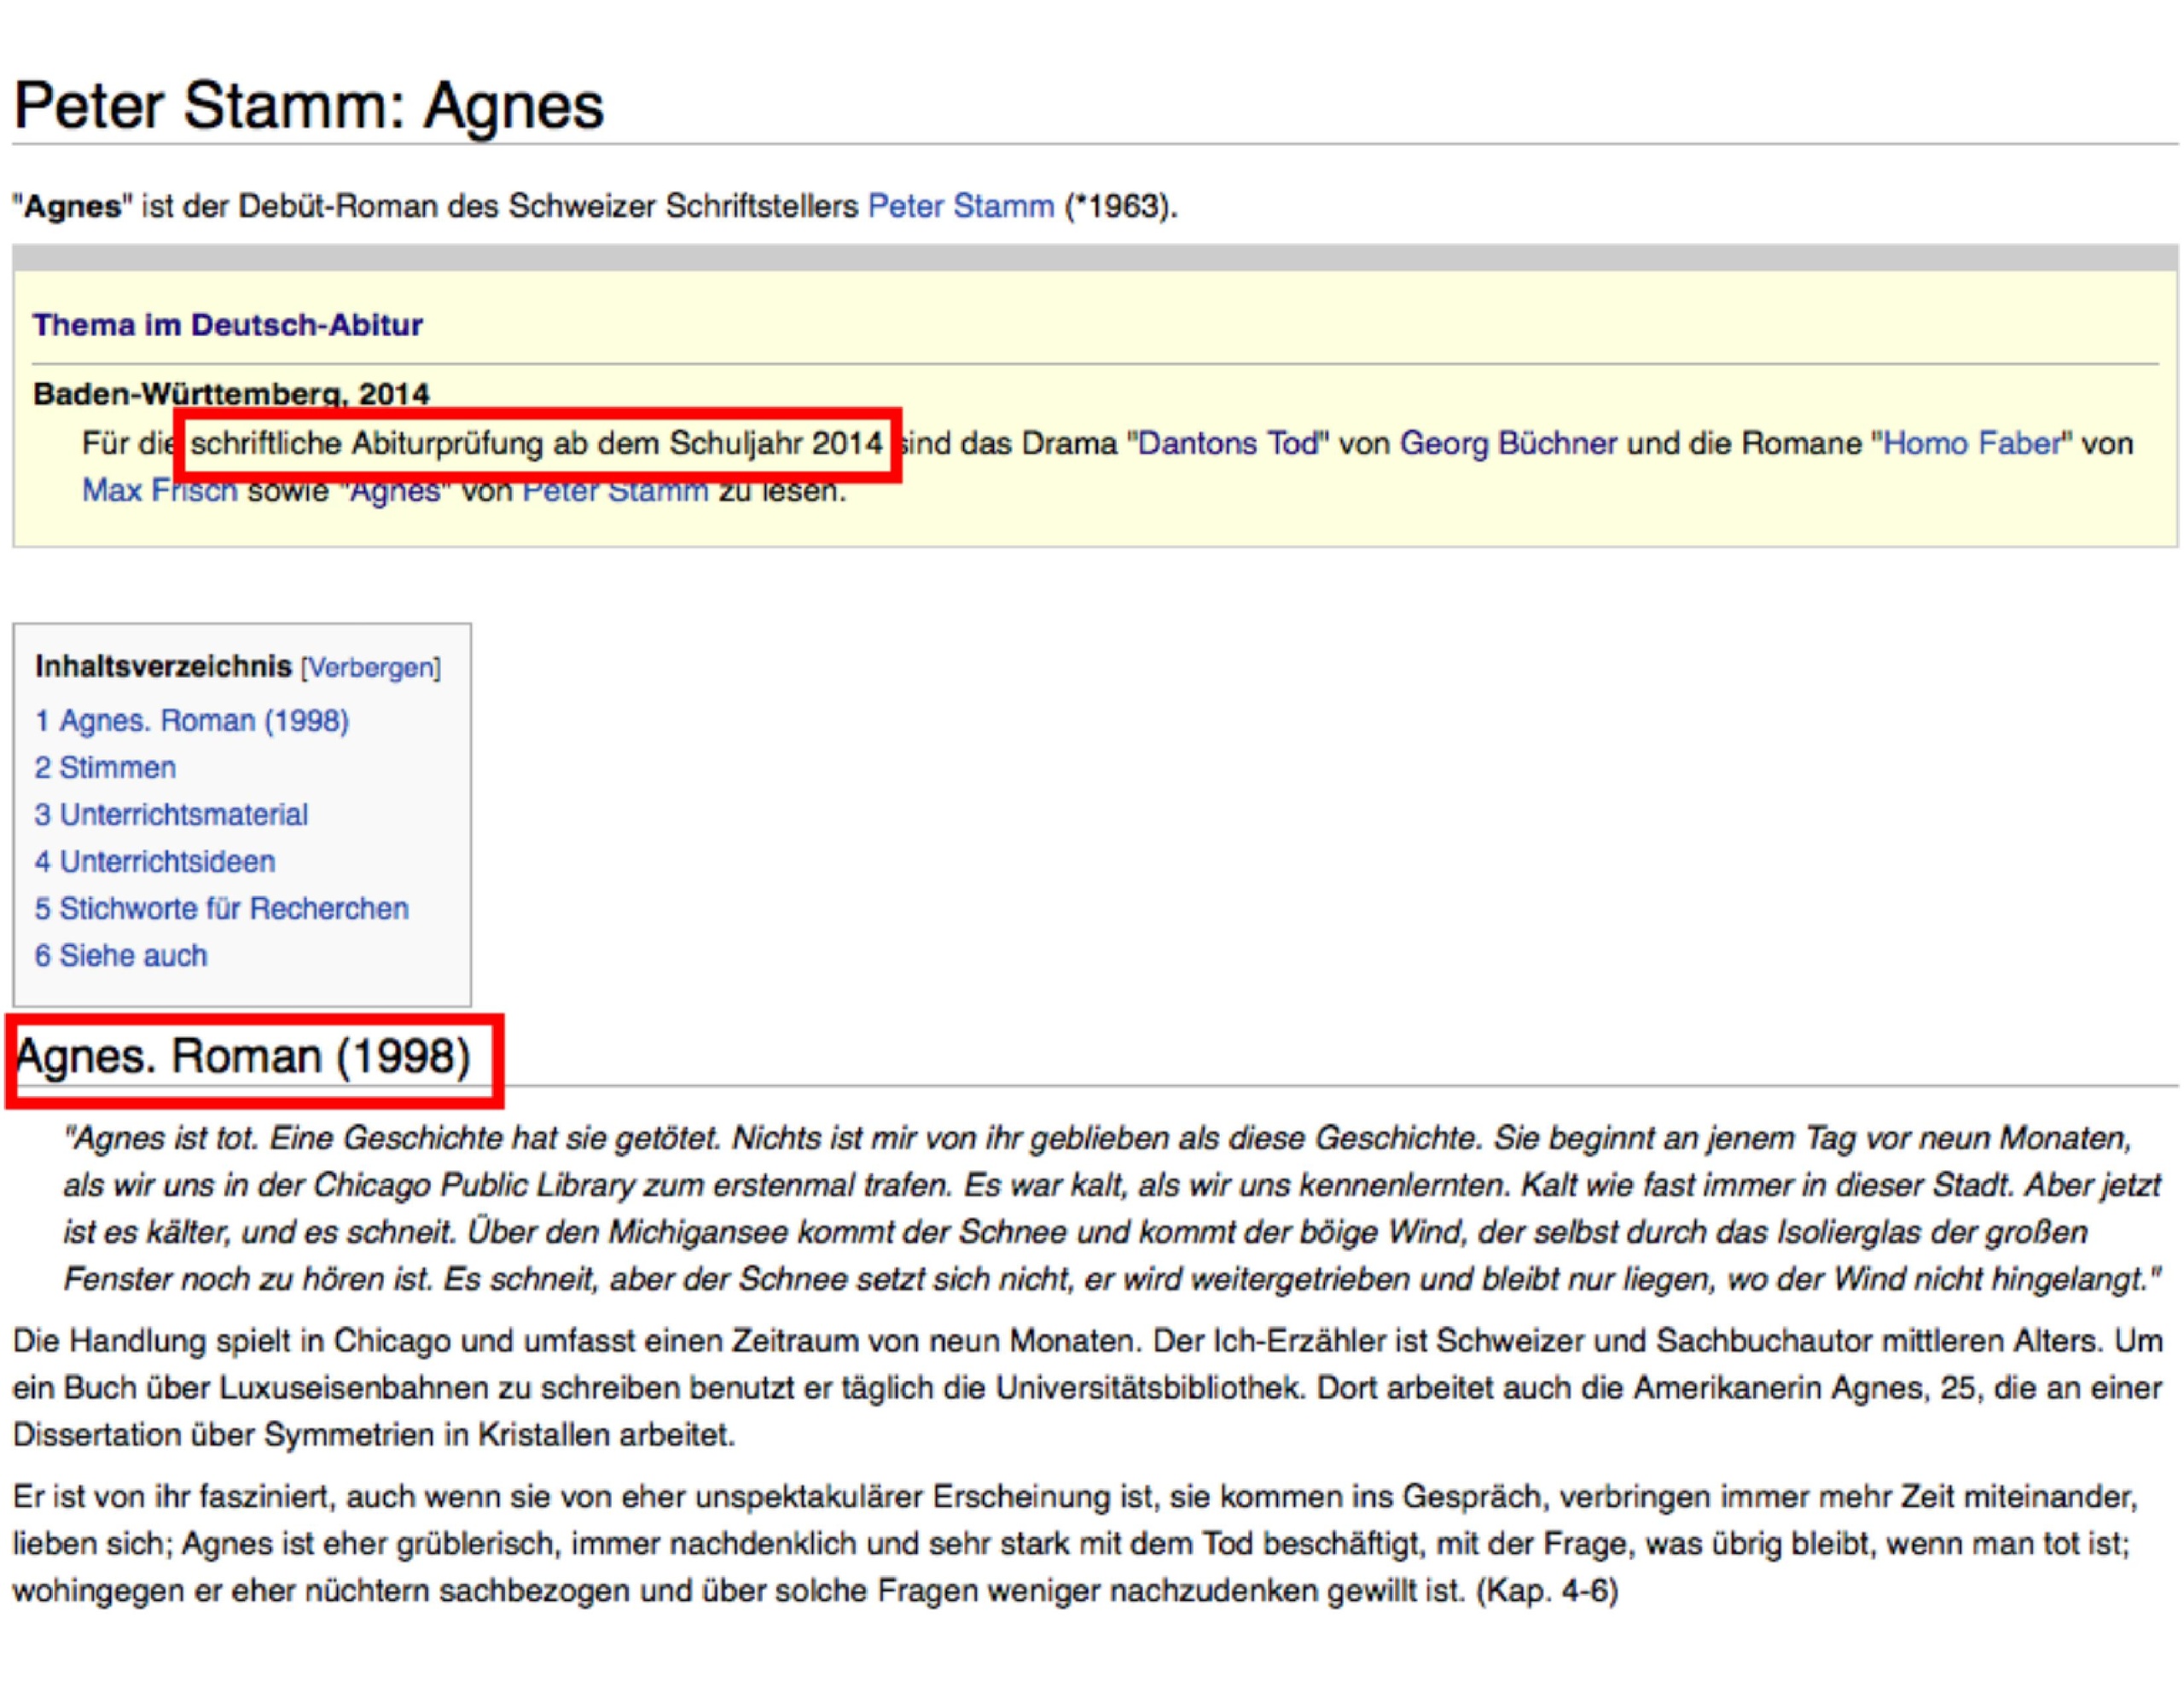Click the Baden-Württemberg, 2014 subheading
2184x1687 pixels.
231,394
